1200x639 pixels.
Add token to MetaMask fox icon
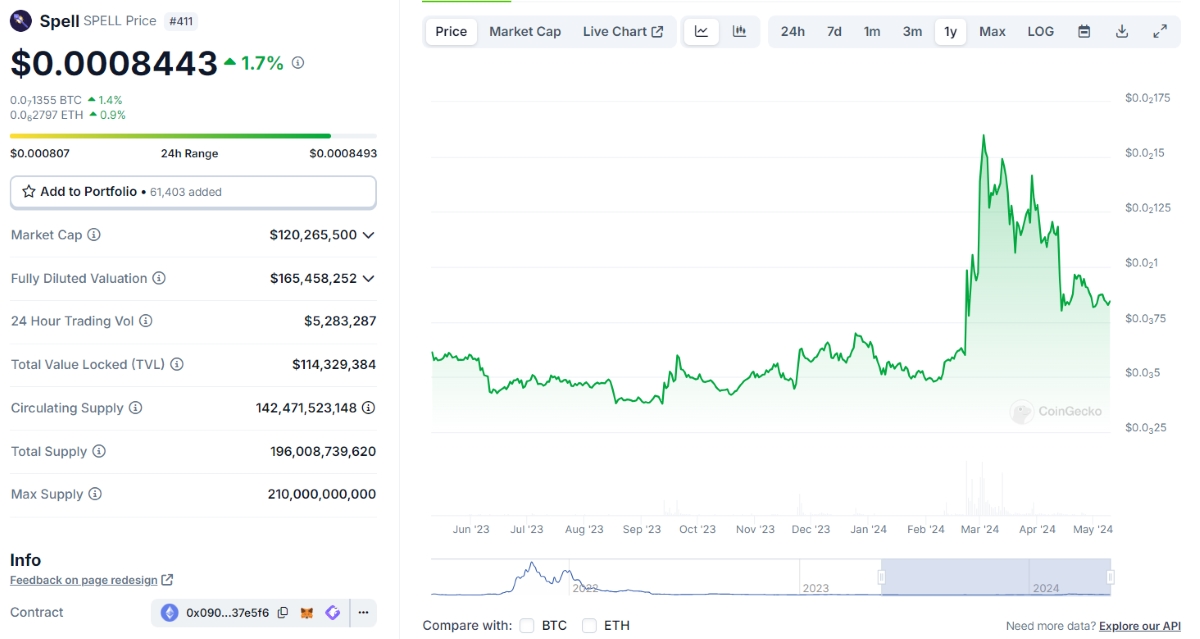[x=308, y=613]
